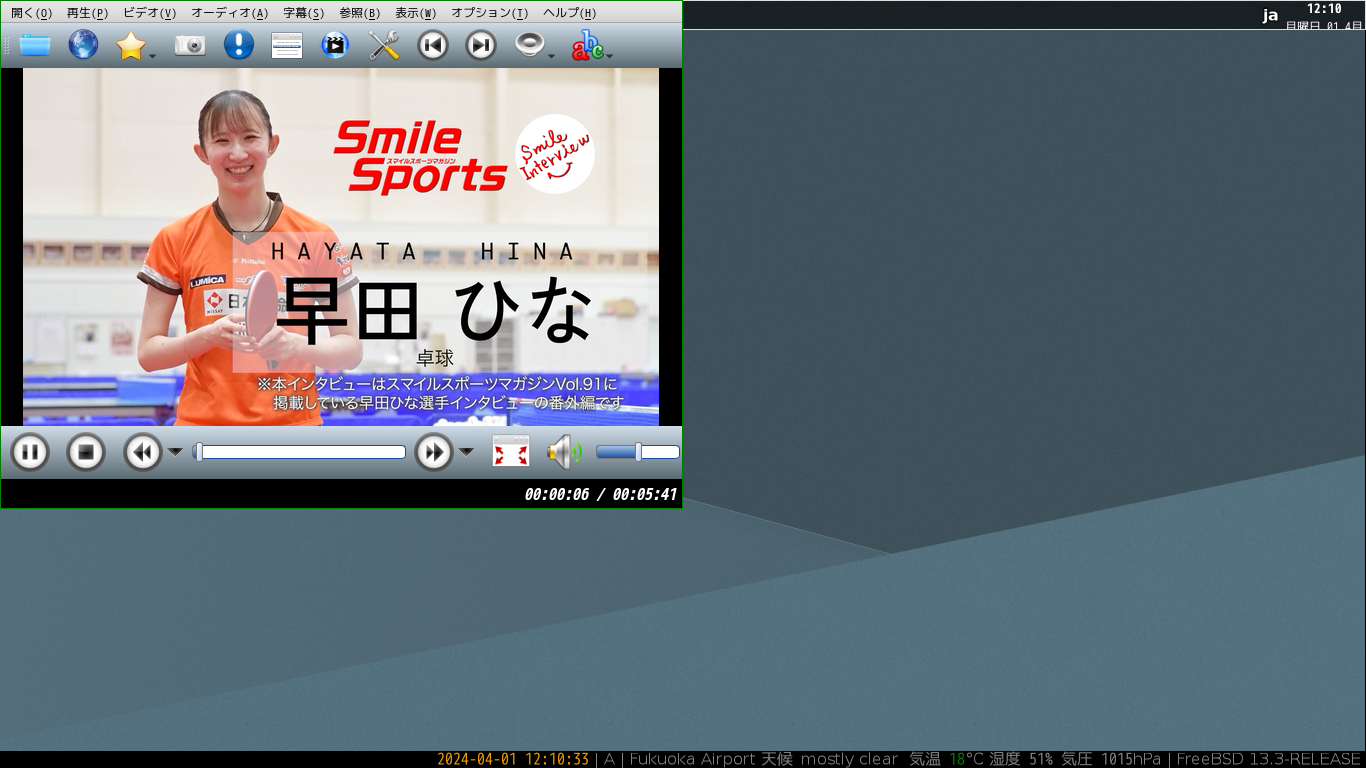Image resolution: width=1366 pixels, height=768 pixels.
Task: Expand the audio track dropdown arrow
Action: coord(551,55)
